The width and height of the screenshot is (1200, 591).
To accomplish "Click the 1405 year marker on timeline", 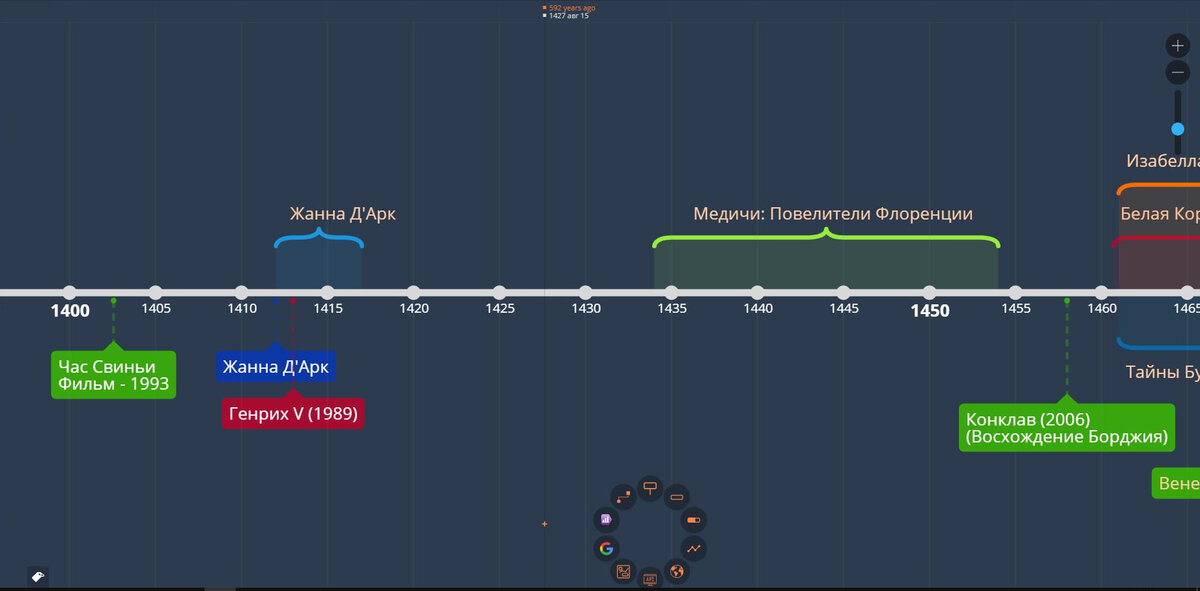I will pyautogui.click(x=155, y=292).
